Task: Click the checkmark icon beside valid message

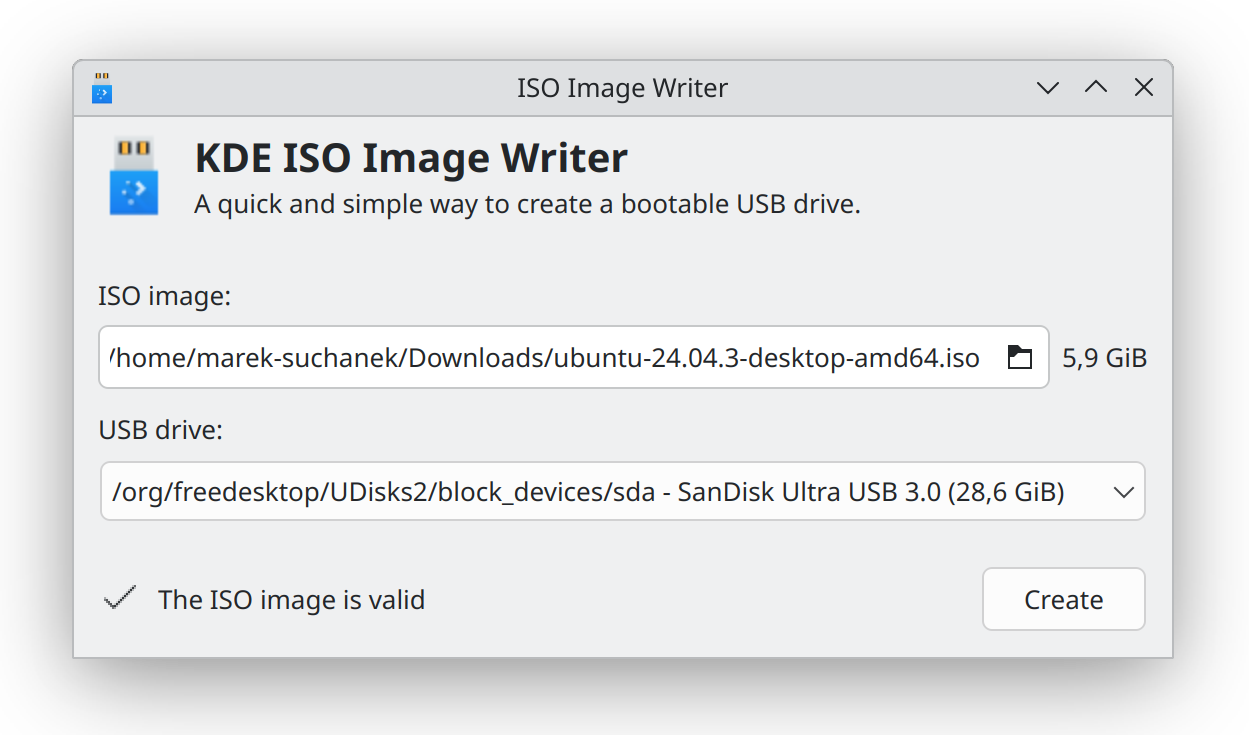Action: click(120, 599)
